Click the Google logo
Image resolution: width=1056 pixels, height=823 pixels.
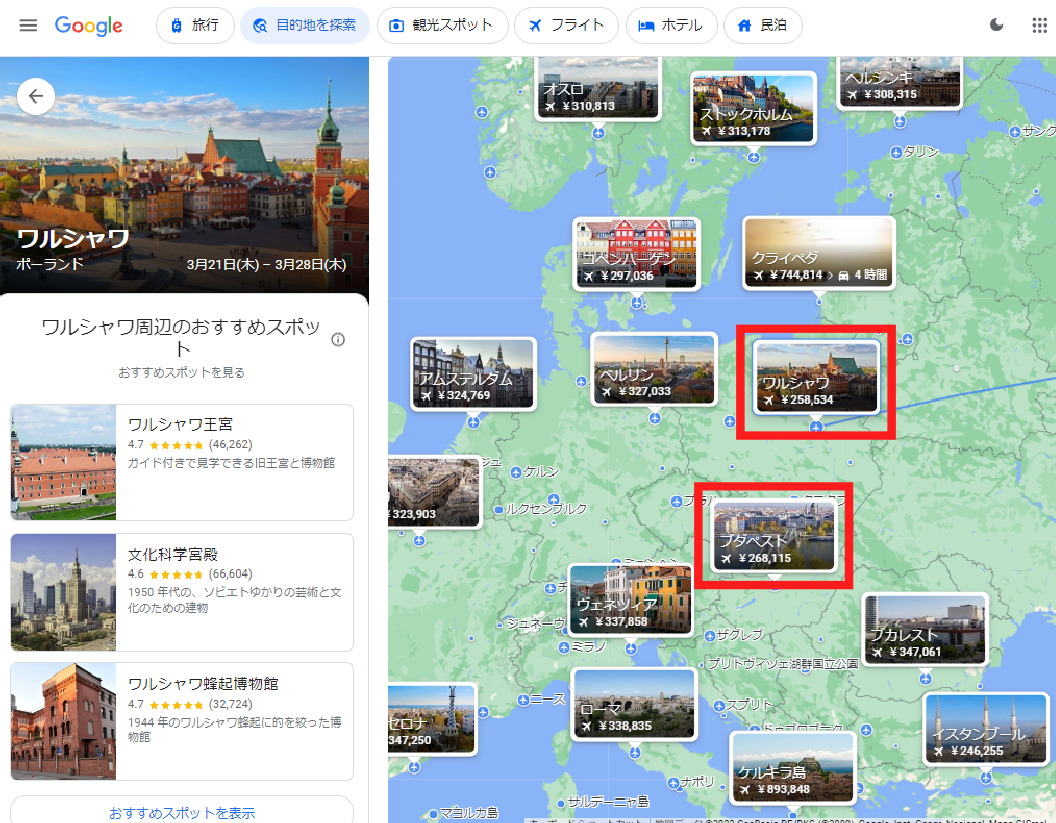tap(88, 26)
